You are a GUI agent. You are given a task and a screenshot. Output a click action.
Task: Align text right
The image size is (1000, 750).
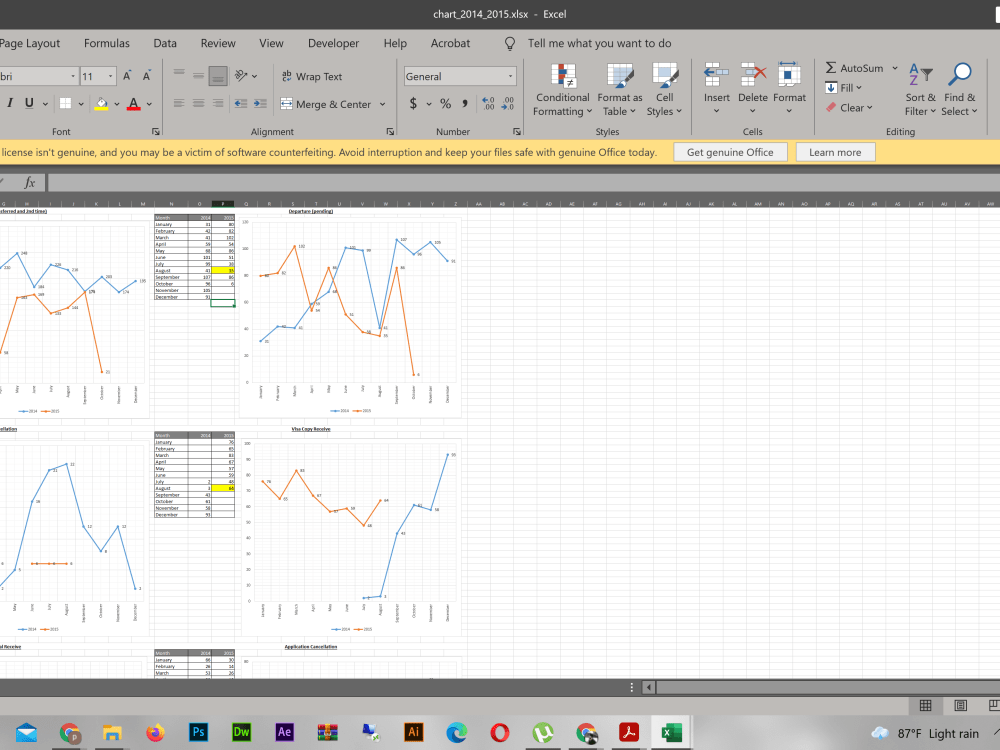[x=218, y=103]
